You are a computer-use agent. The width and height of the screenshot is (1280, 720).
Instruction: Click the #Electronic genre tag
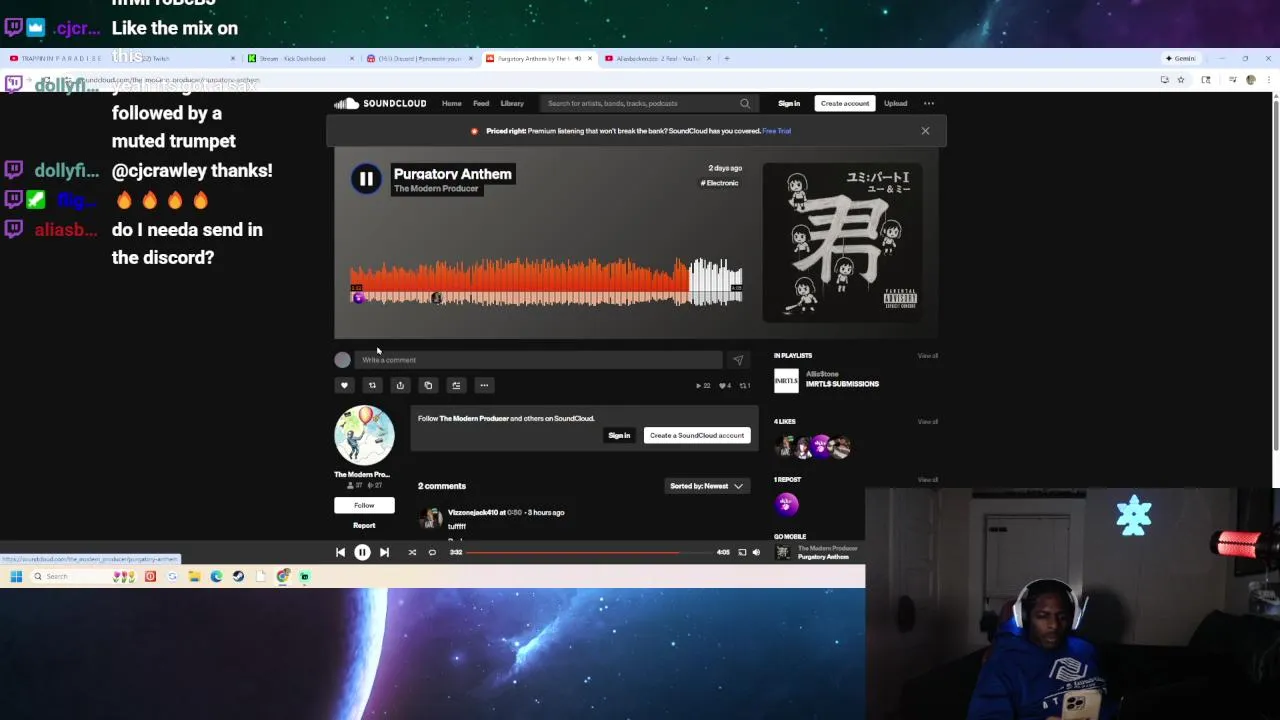tap(720, 183)
